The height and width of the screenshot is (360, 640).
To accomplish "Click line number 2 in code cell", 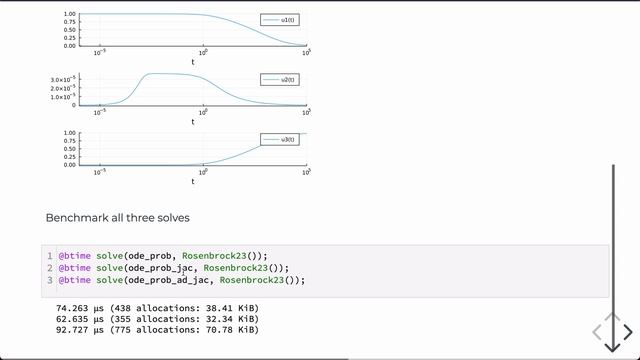I will [50, 268].
